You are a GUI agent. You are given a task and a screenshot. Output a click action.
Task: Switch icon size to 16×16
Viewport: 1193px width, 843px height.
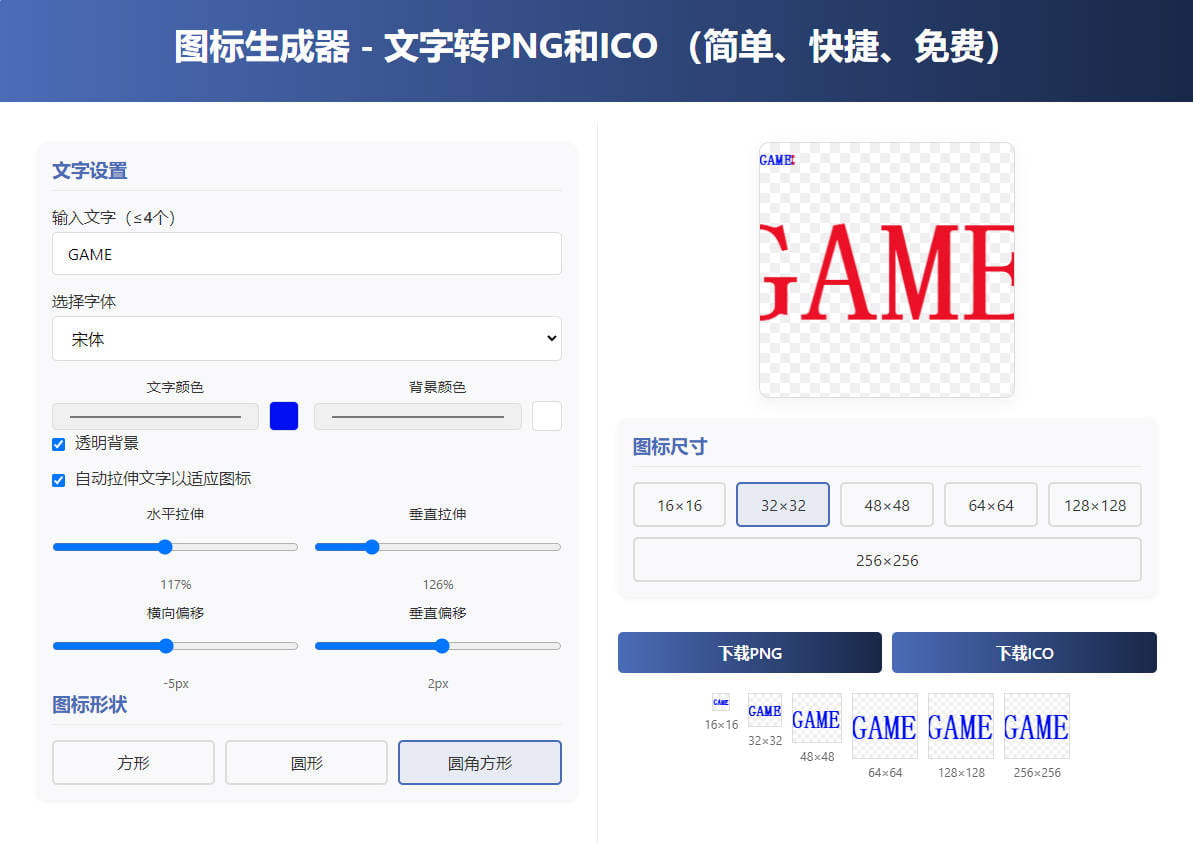[x=679, y=505]
